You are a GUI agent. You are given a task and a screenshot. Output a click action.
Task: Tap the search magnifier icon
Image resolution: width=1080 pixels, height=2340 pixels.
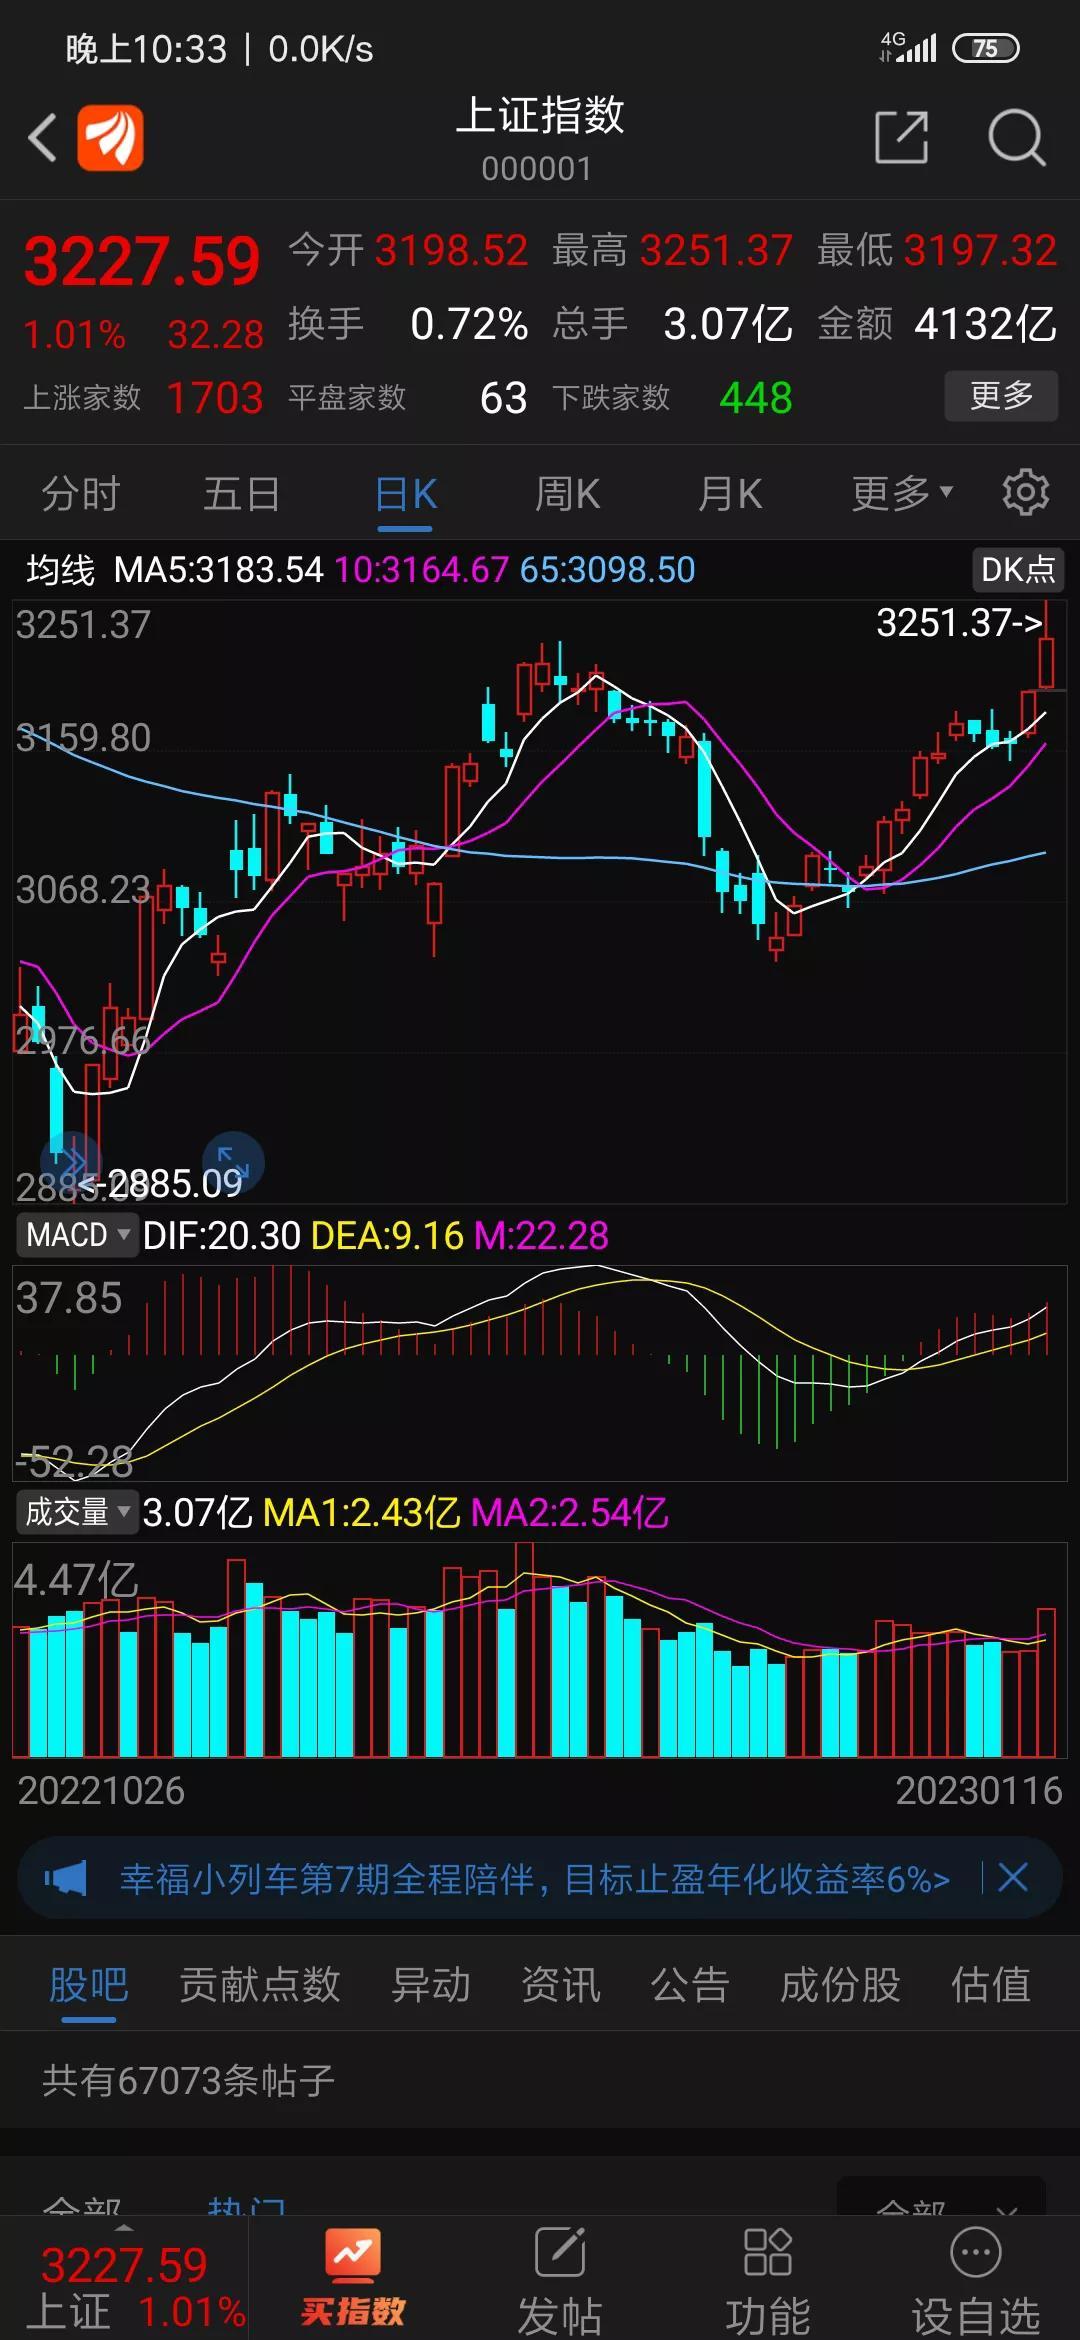(x=1016, y=137)
